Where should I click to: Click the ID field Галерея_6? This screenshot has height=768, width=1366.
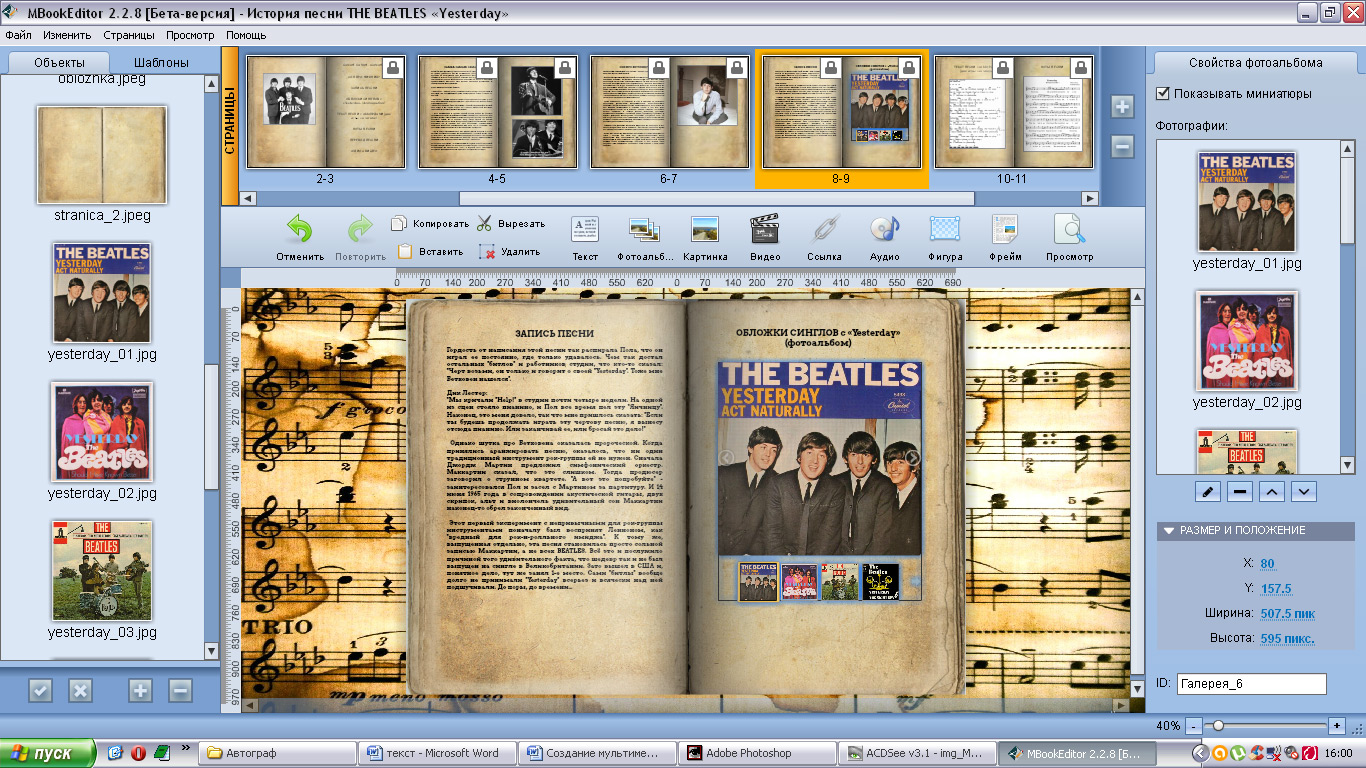click(x=1252, y=684)
